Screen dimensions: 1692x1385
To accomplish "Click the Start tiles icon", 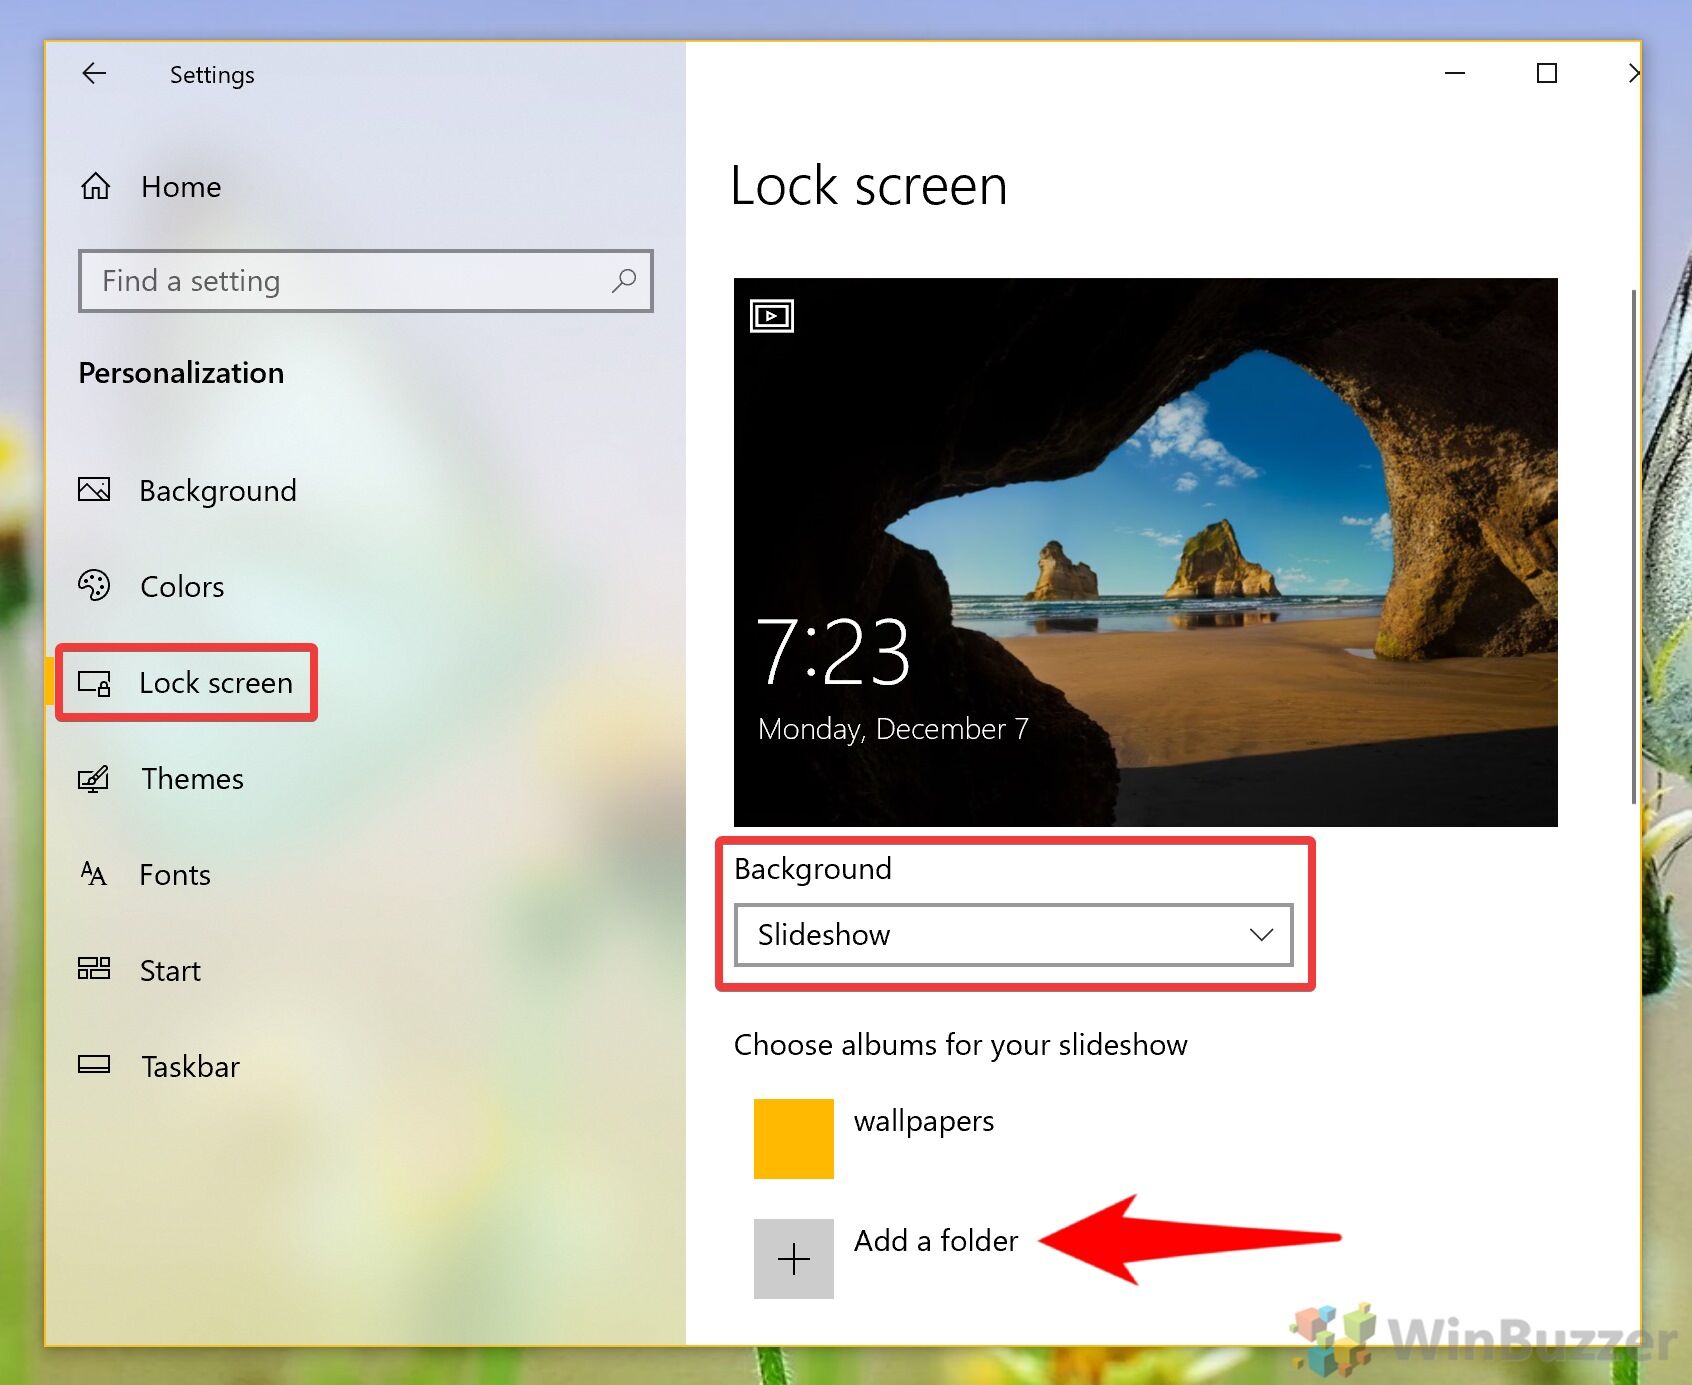I will pos(94,968).
